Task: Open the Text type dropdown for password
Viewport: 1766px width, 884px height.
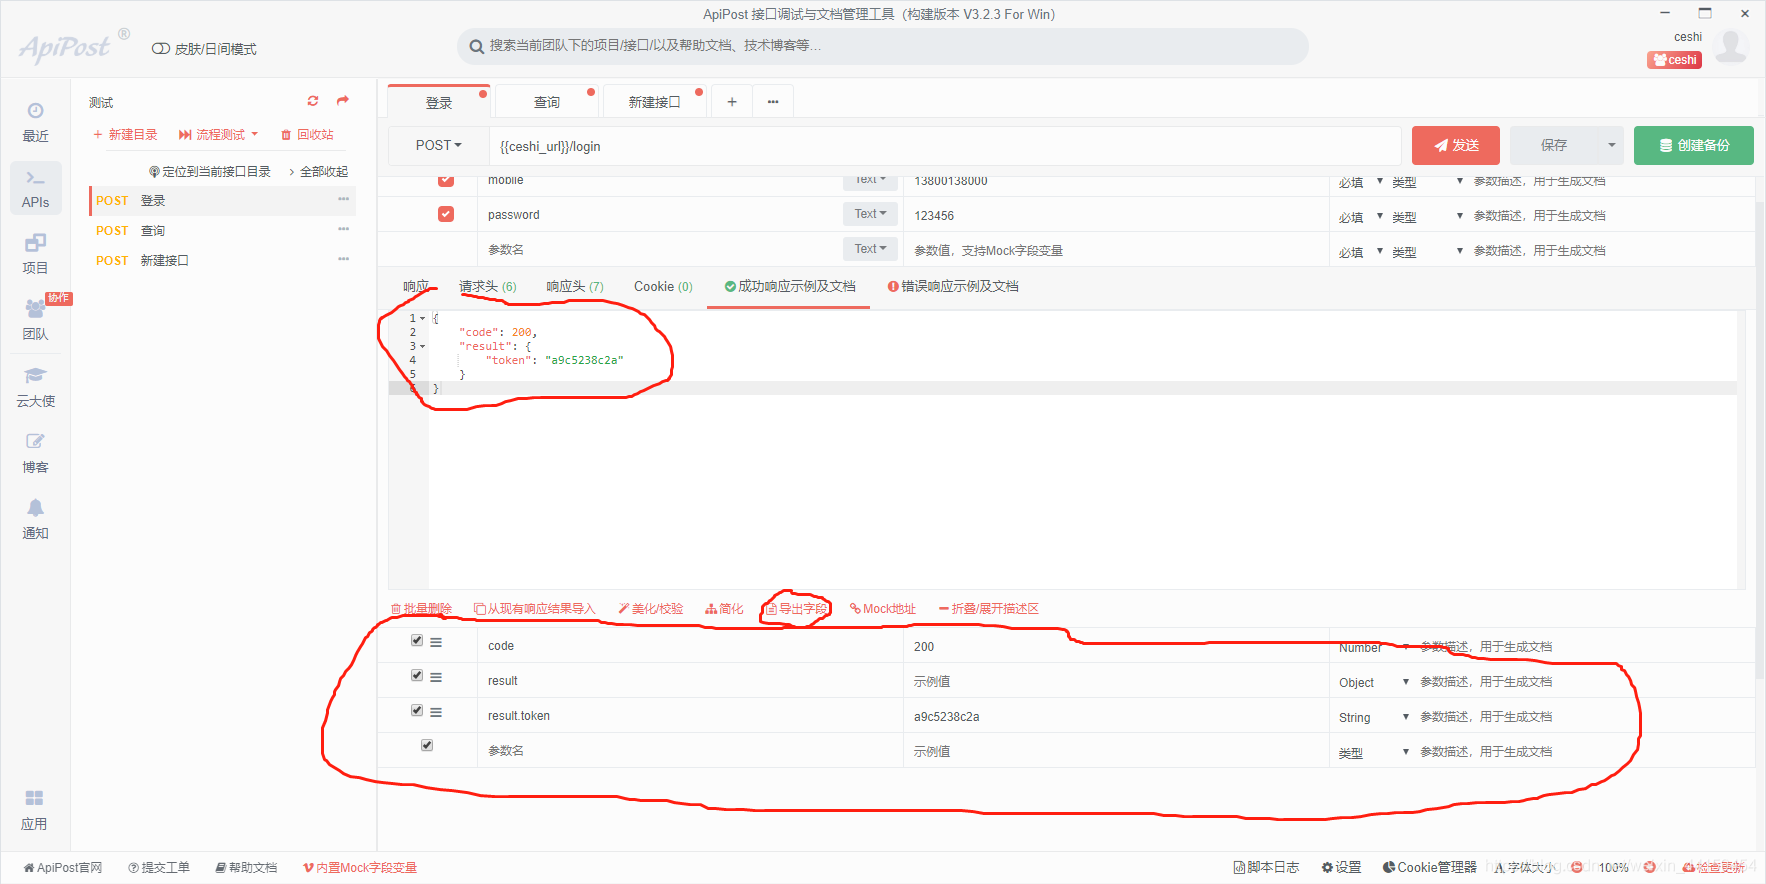Action: [870, 214]
